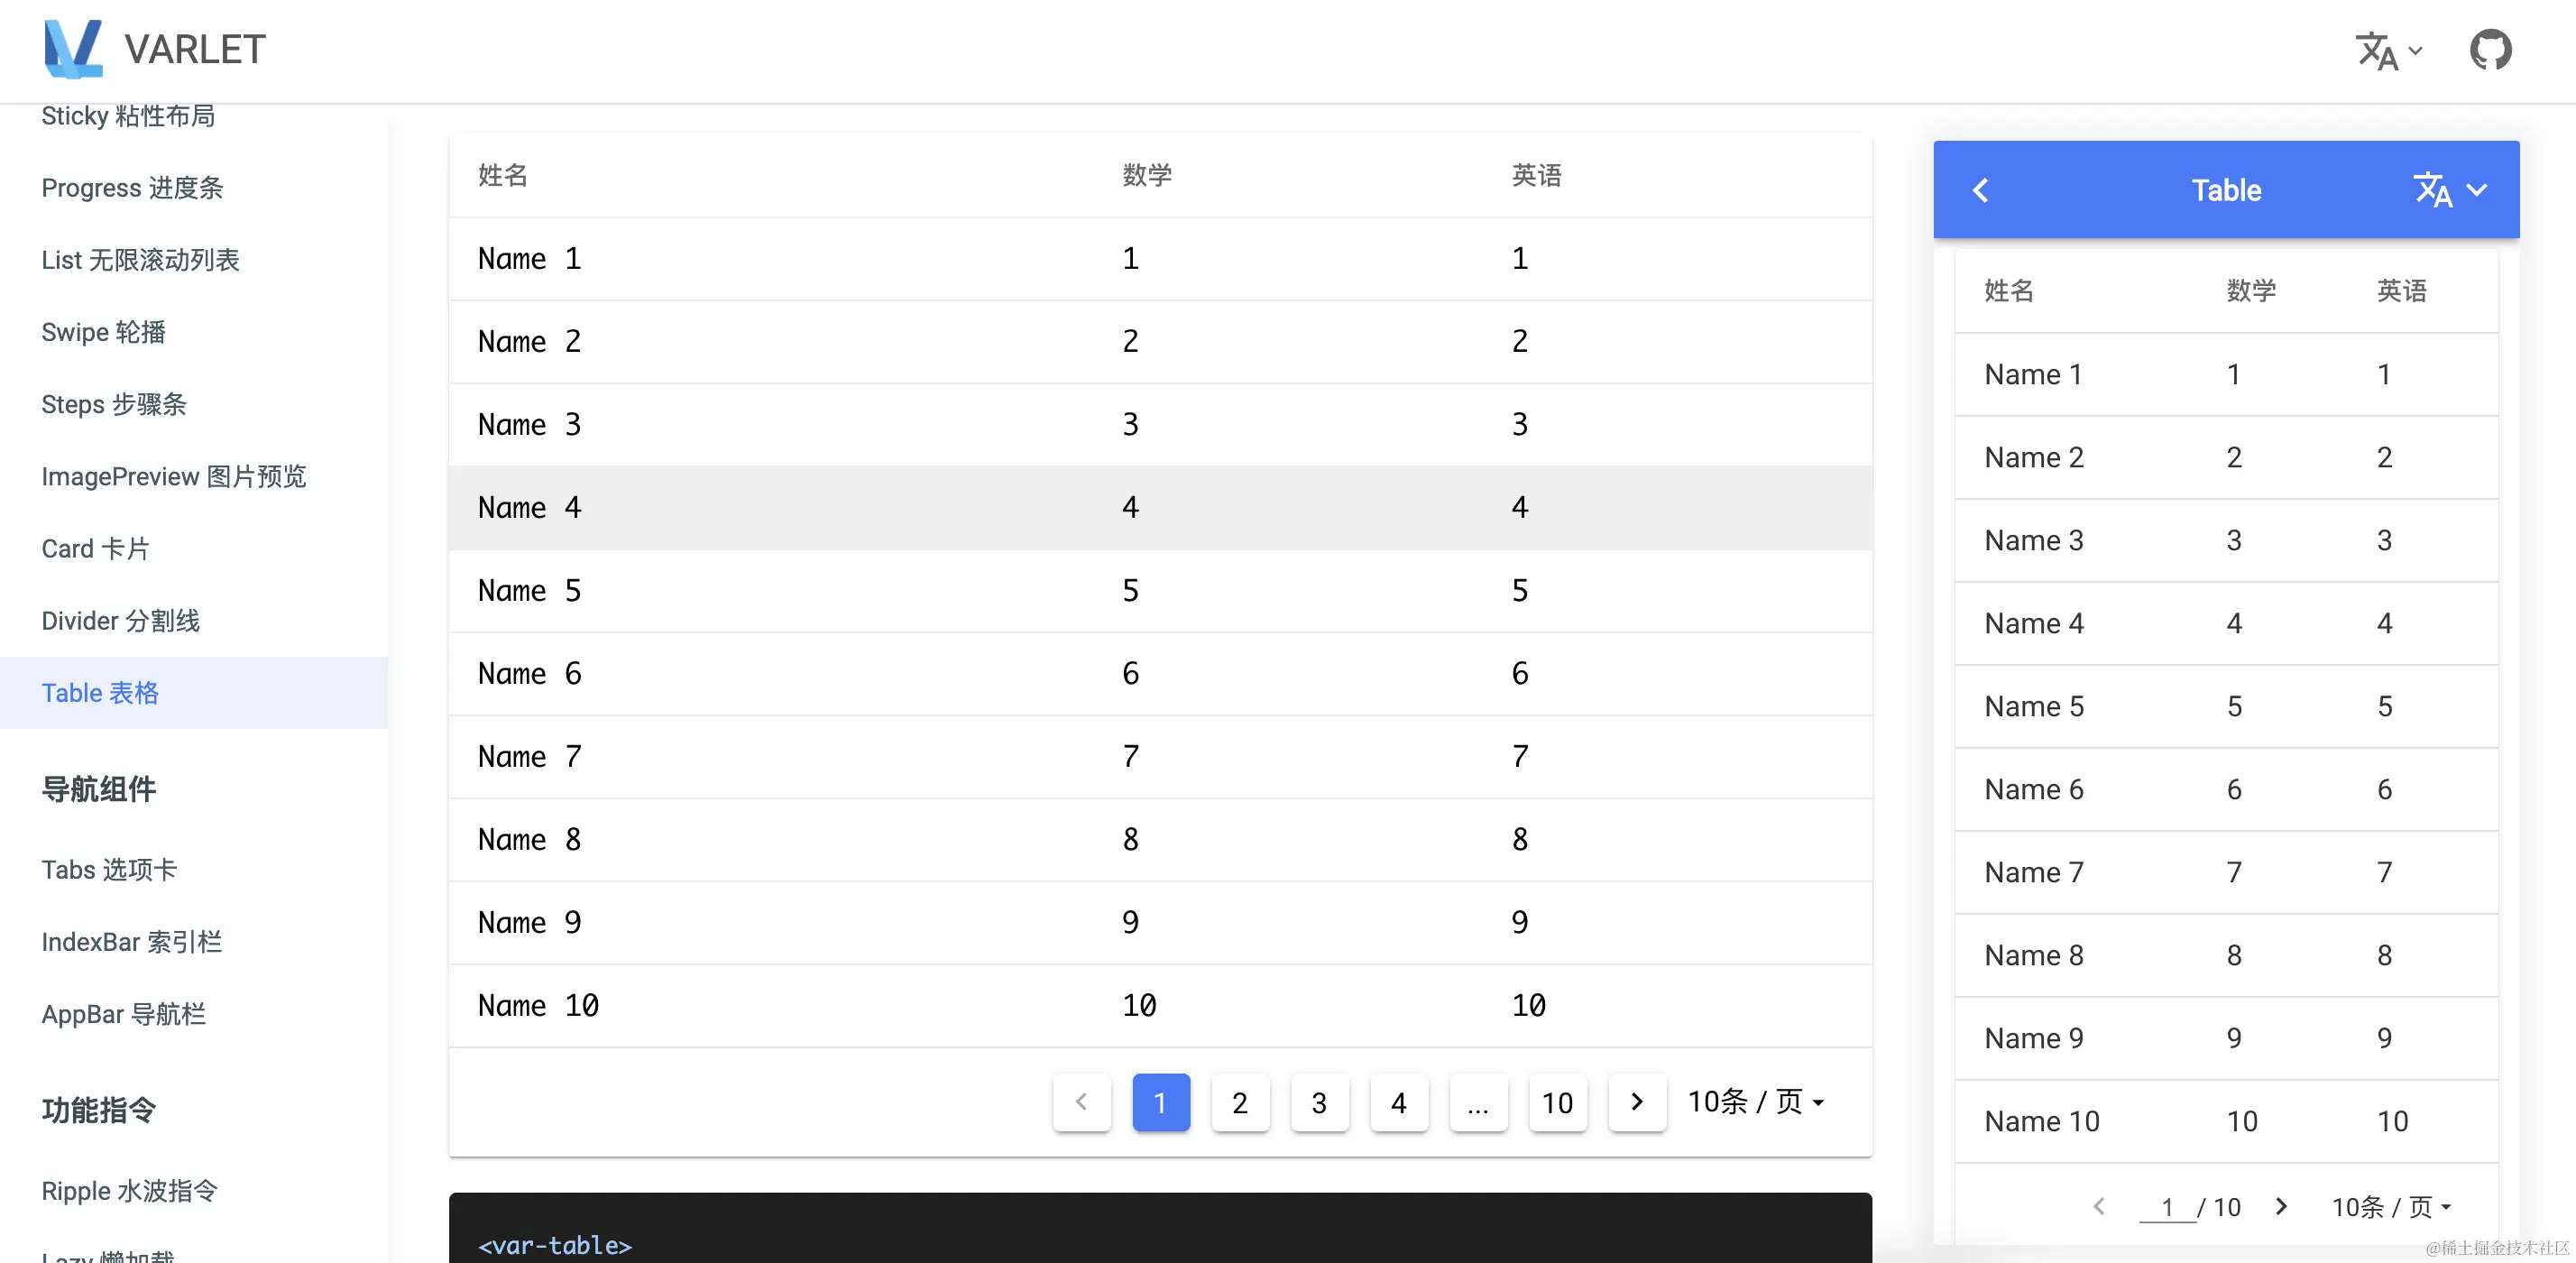The width and height of the screenshot is (2576, 1263).
Task: Expand chevron beside mobile preview translate icon
Action: [2477, 190]
